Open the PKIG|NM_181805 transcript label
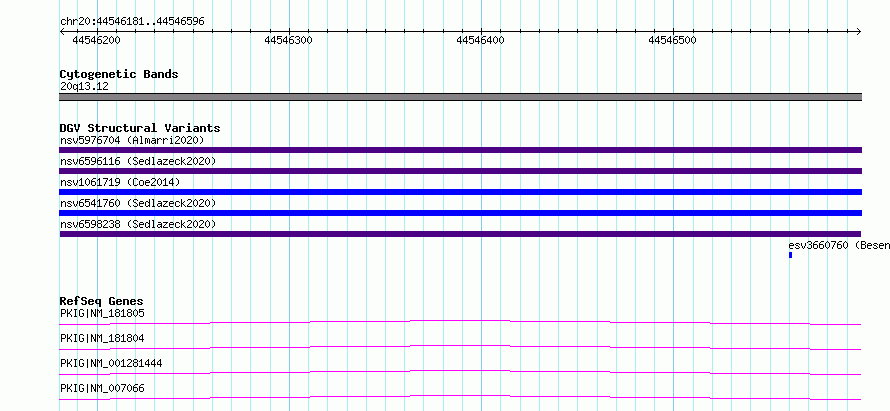Screen dimensions: 890x411 point(102,313)
